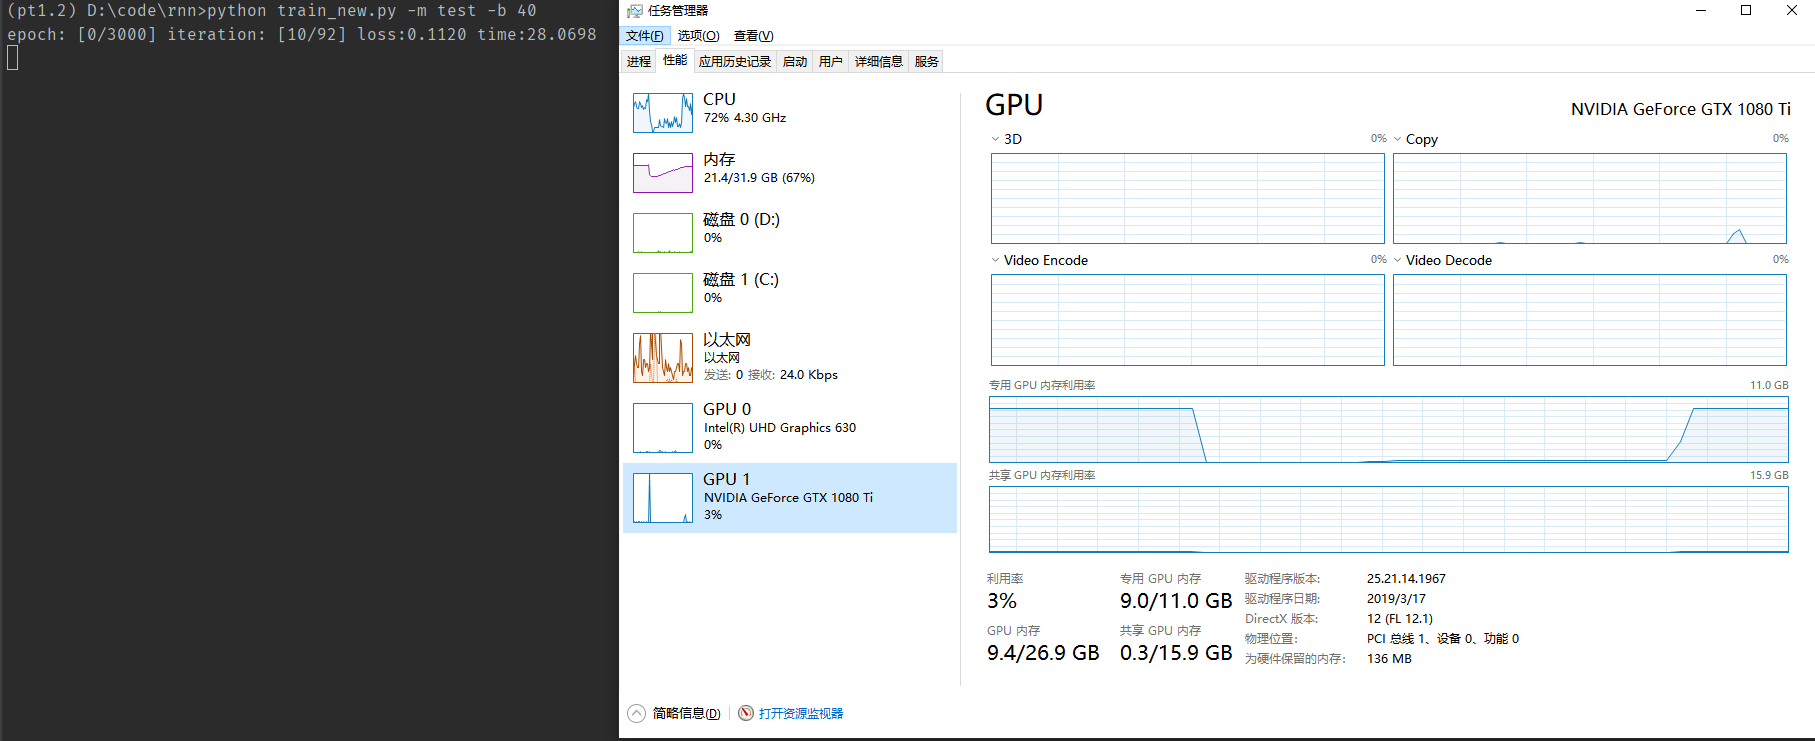Click the 打开资源监视器 link
This screenshot has height=741, width=1815.
[x=801, y=713]
